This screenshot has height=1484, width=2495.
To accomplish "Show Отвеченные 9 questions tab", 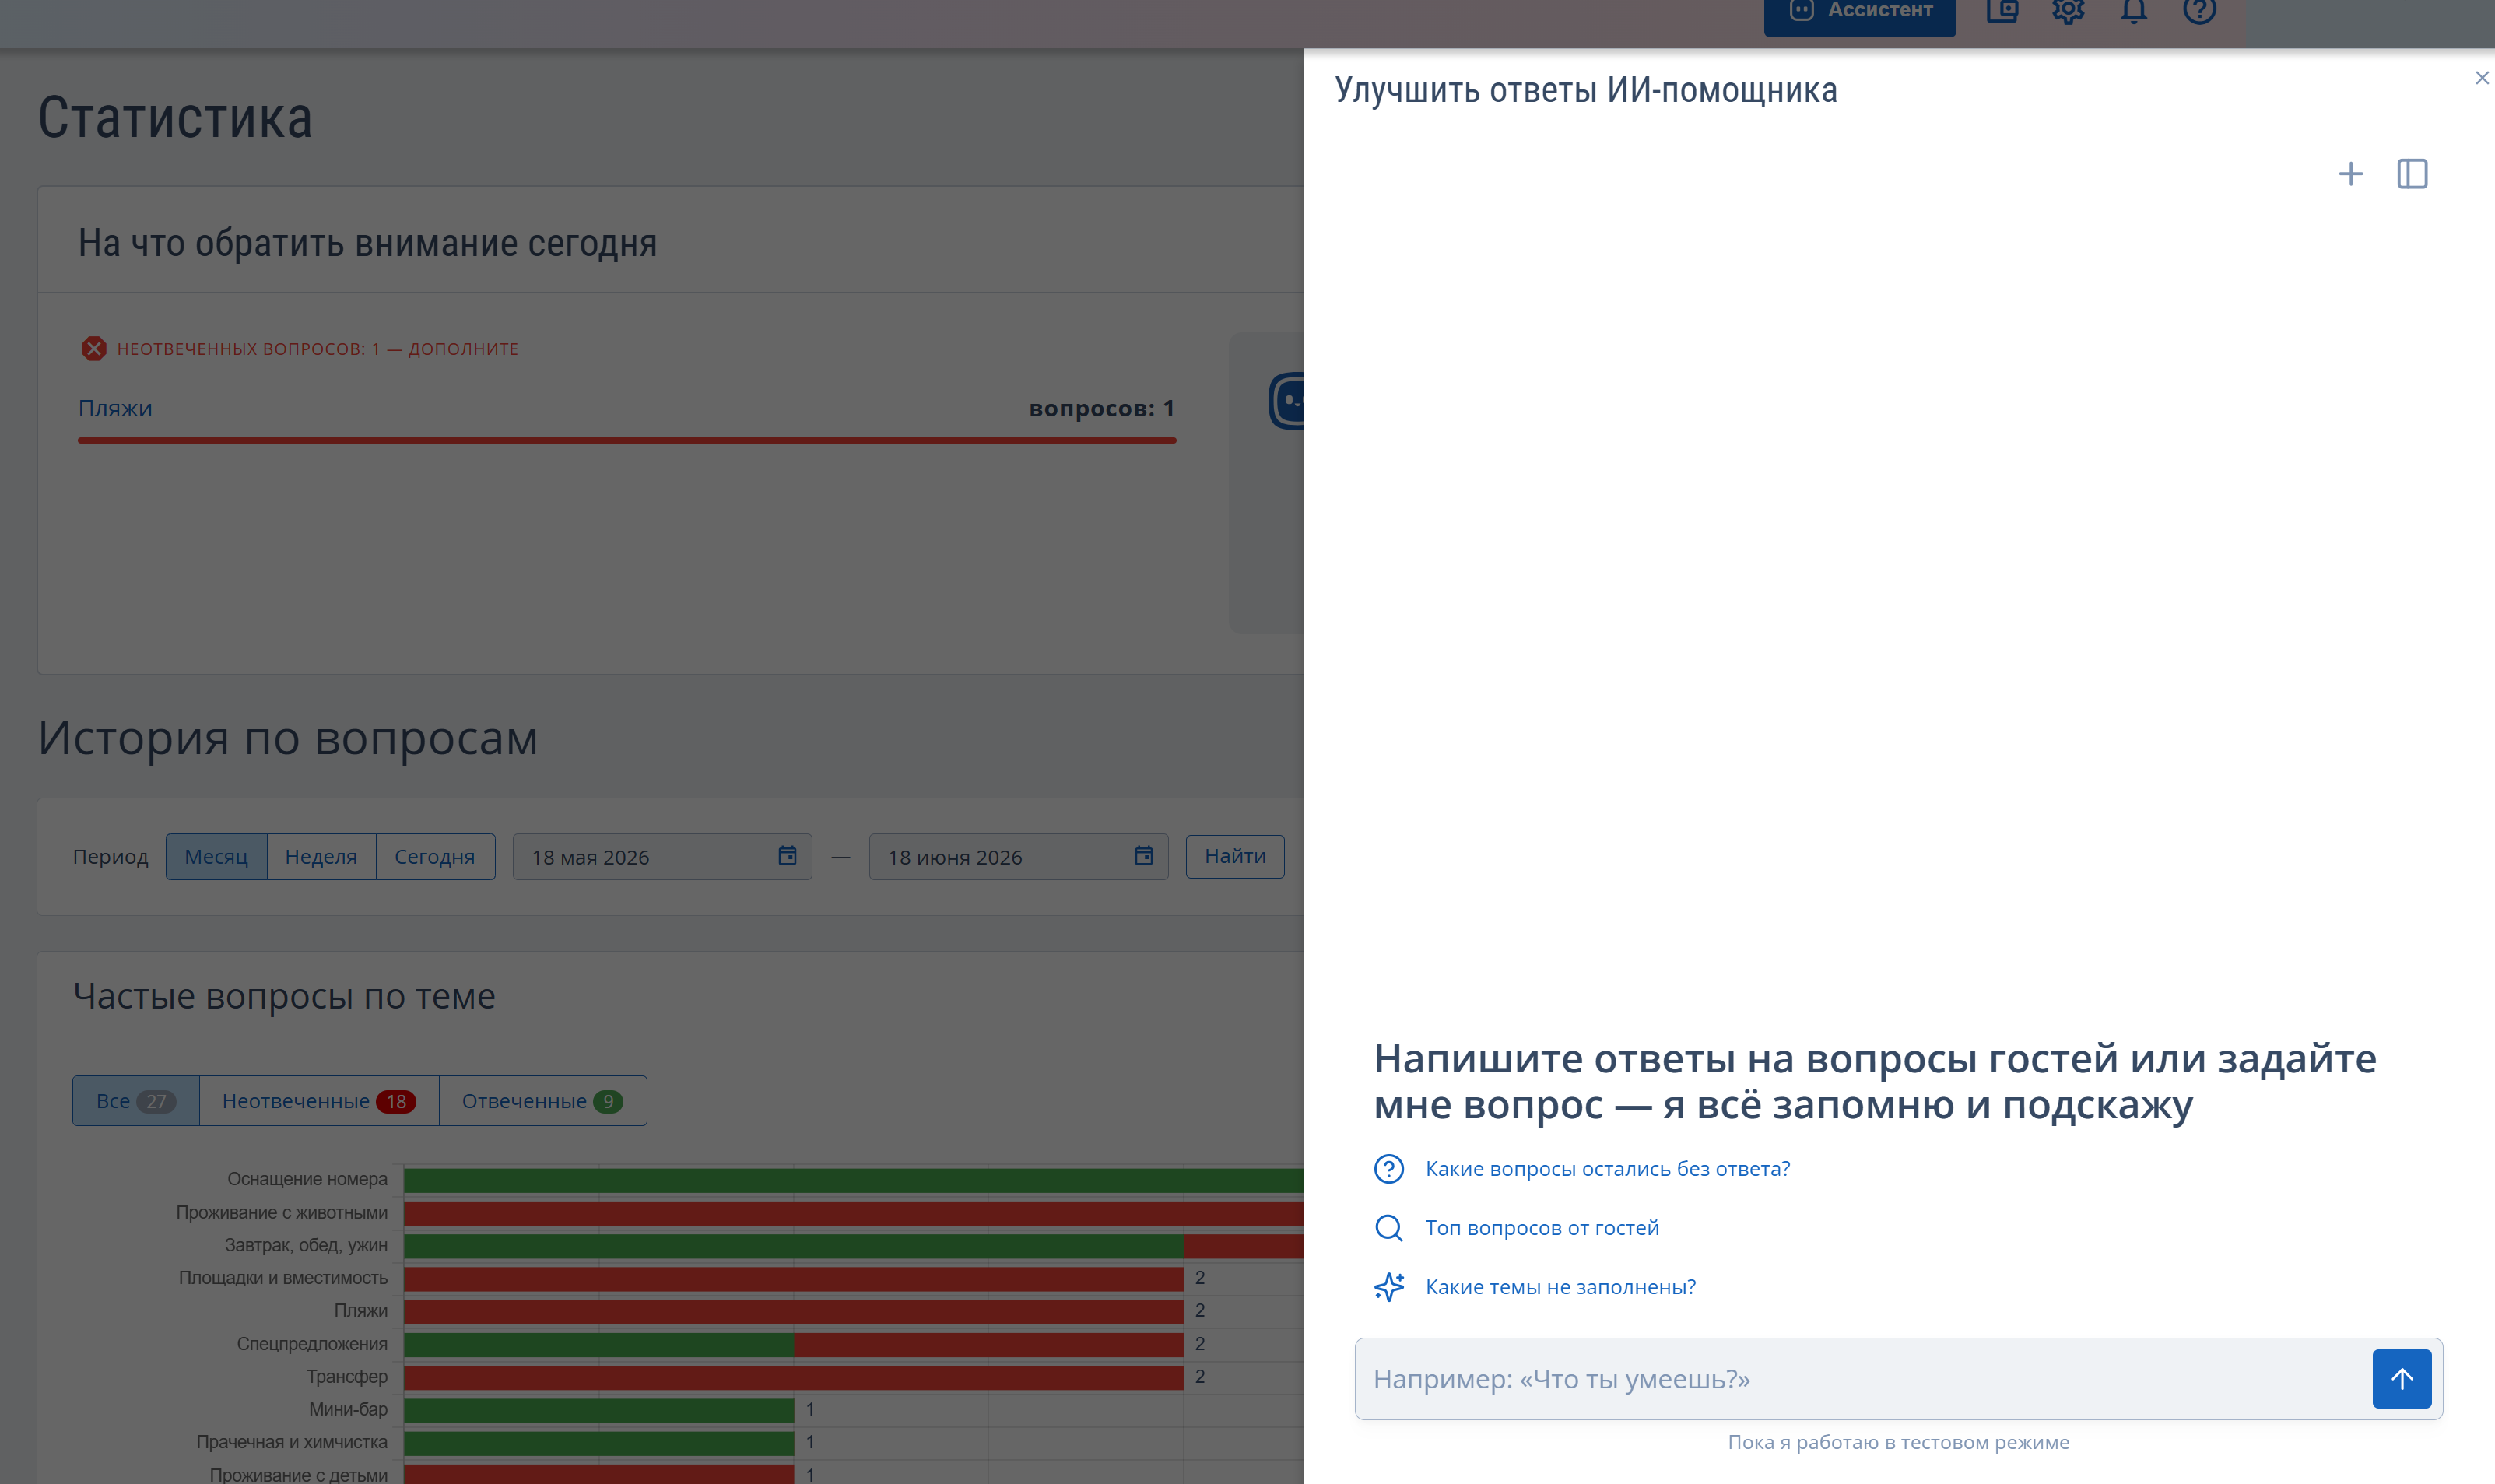I will coord(542,1100).
